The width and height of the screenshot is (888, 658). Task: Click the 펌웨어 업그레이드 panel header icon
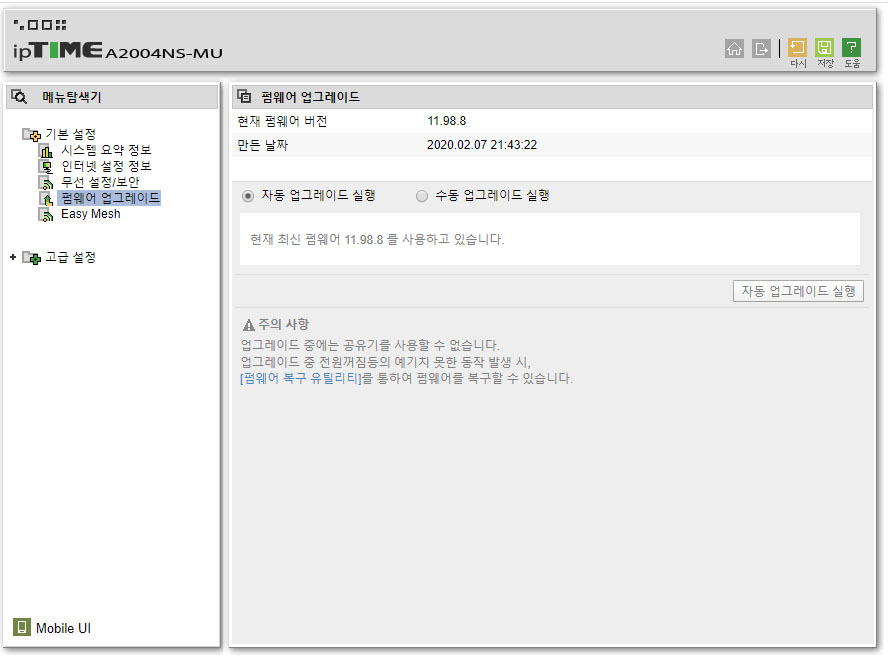point(244,96)
